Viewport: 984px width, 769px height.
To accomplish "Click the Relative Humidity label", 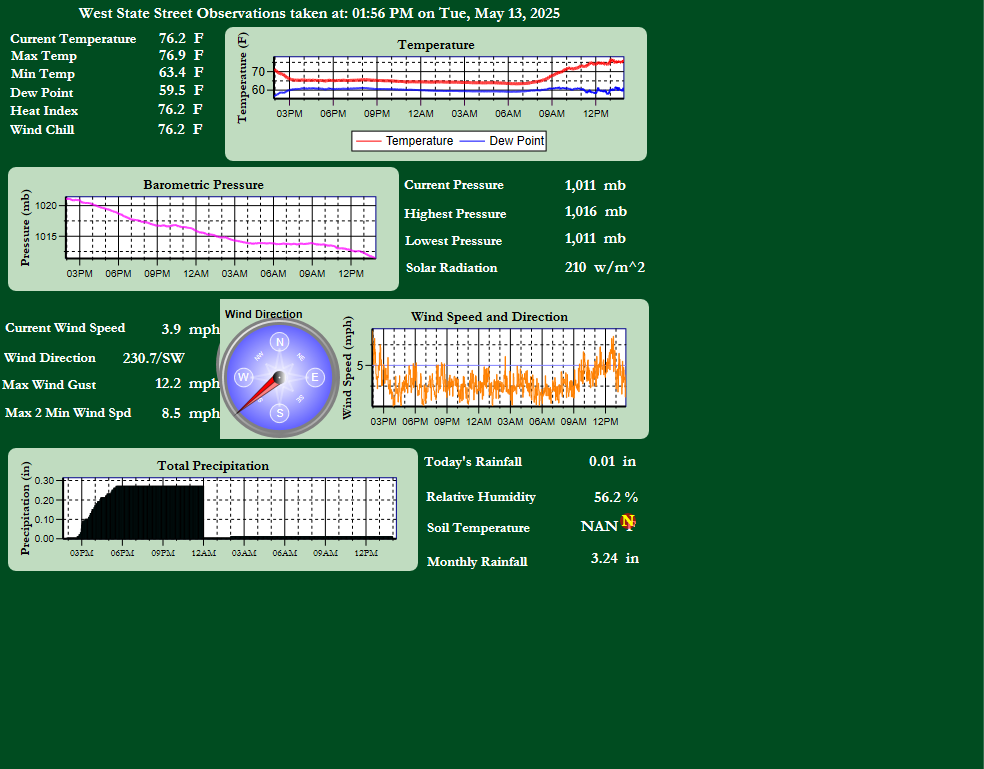I will tap(481, 497).
